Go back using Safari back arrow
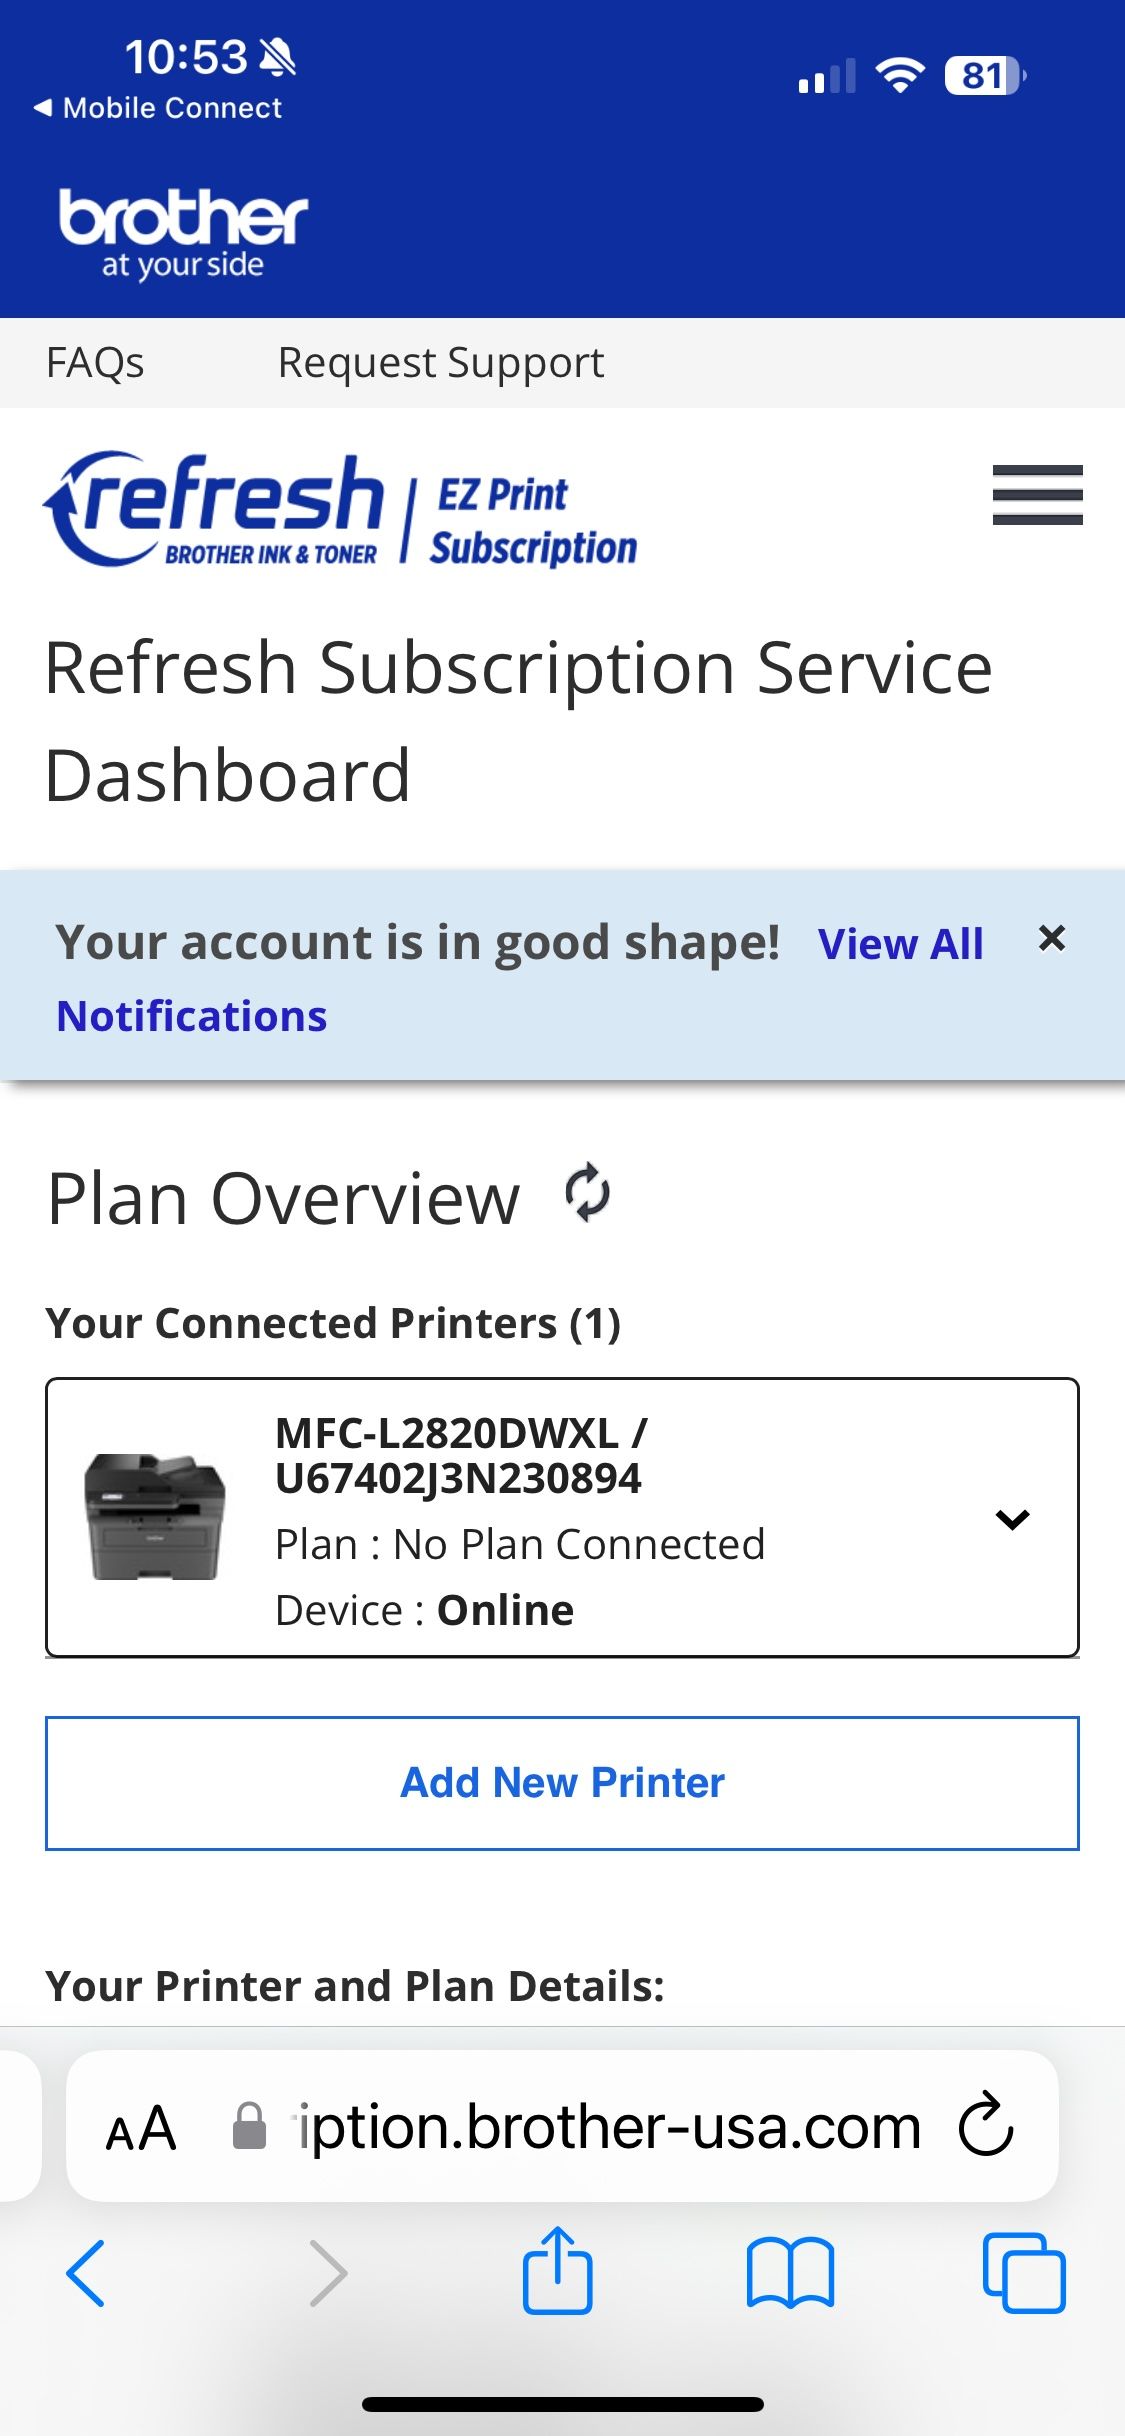Image resolution: width=1125 pixels, height=2436 pixels. [85, 2273]
